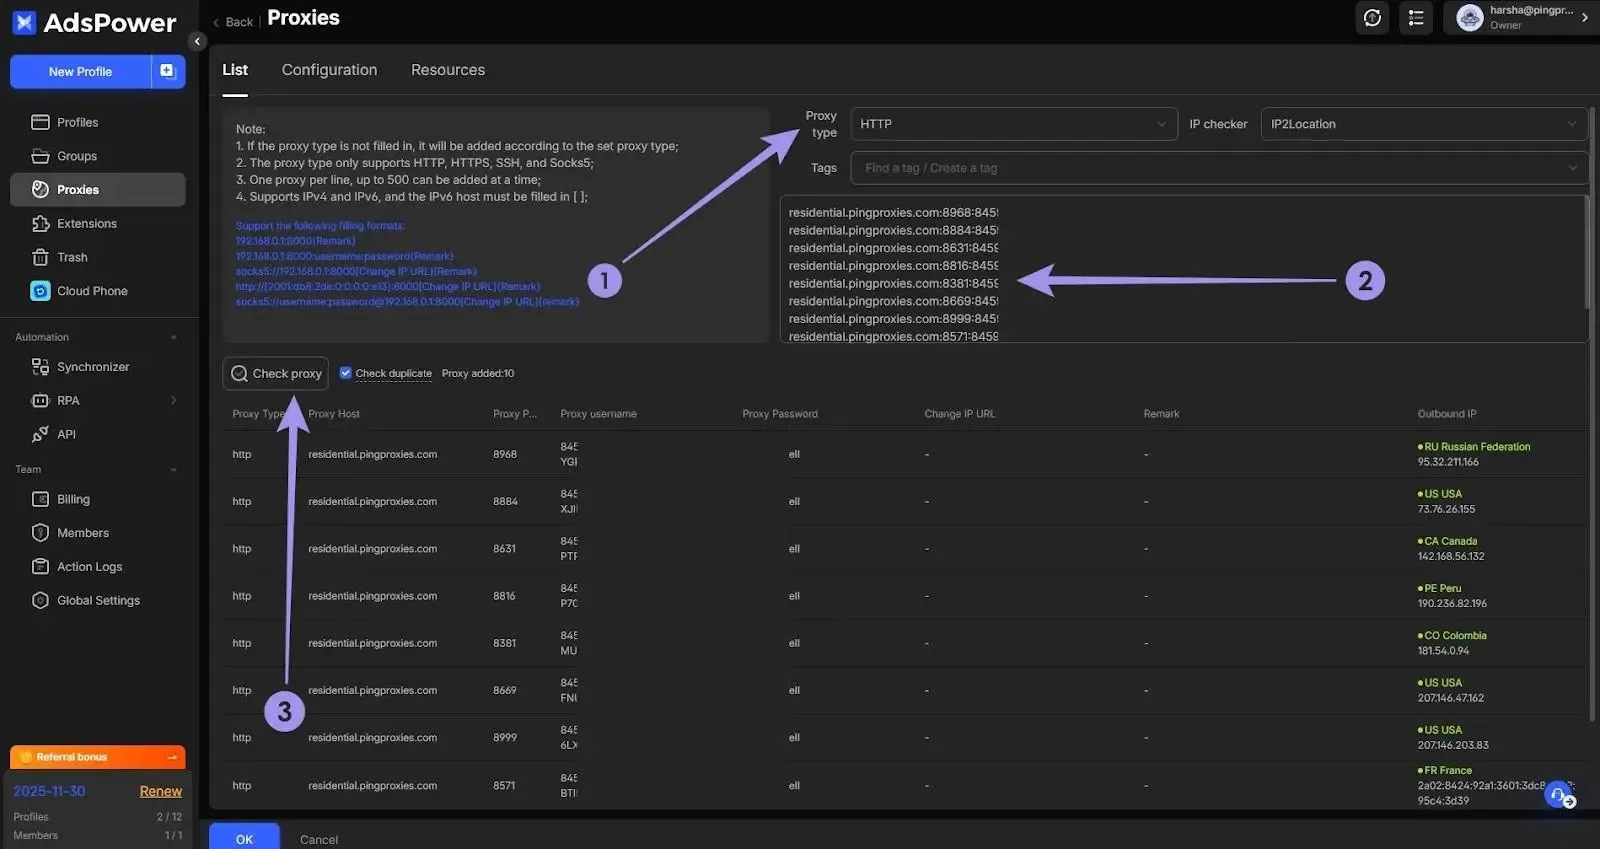This screenshot has width=1600, height=849.
Task: Click the refresh/update icon in top bar
Action: click(x=1372, y=18)
